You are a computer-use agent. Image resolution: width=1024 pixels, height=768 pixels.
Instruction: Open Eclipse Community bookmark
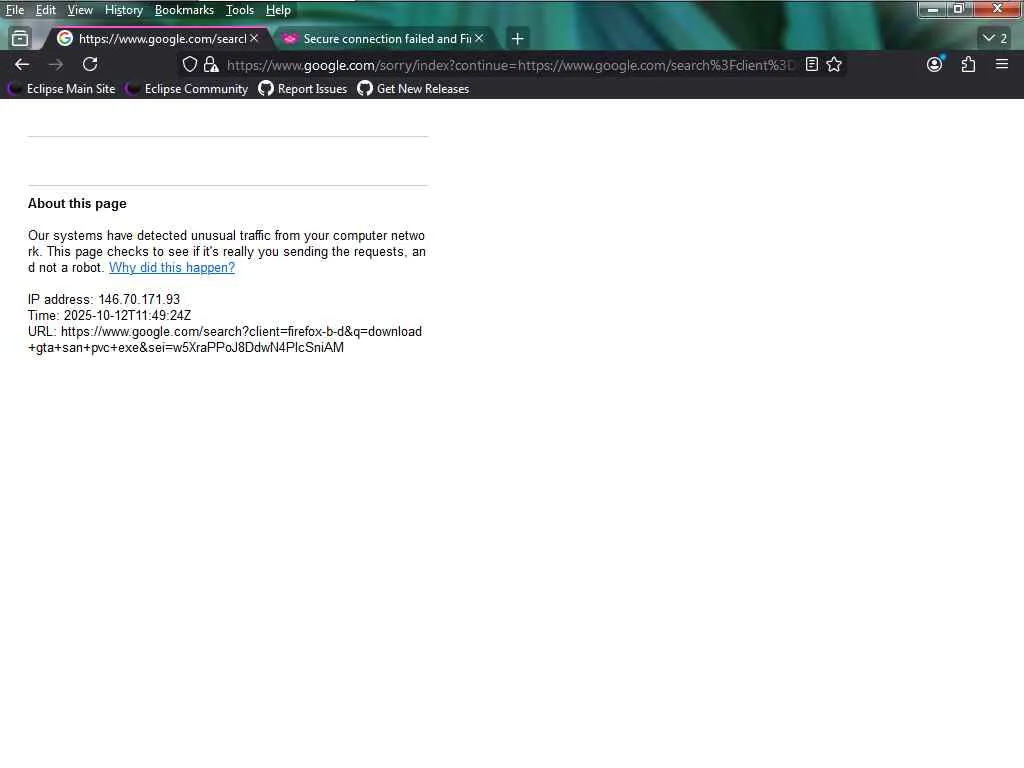[x=187, y=89]
